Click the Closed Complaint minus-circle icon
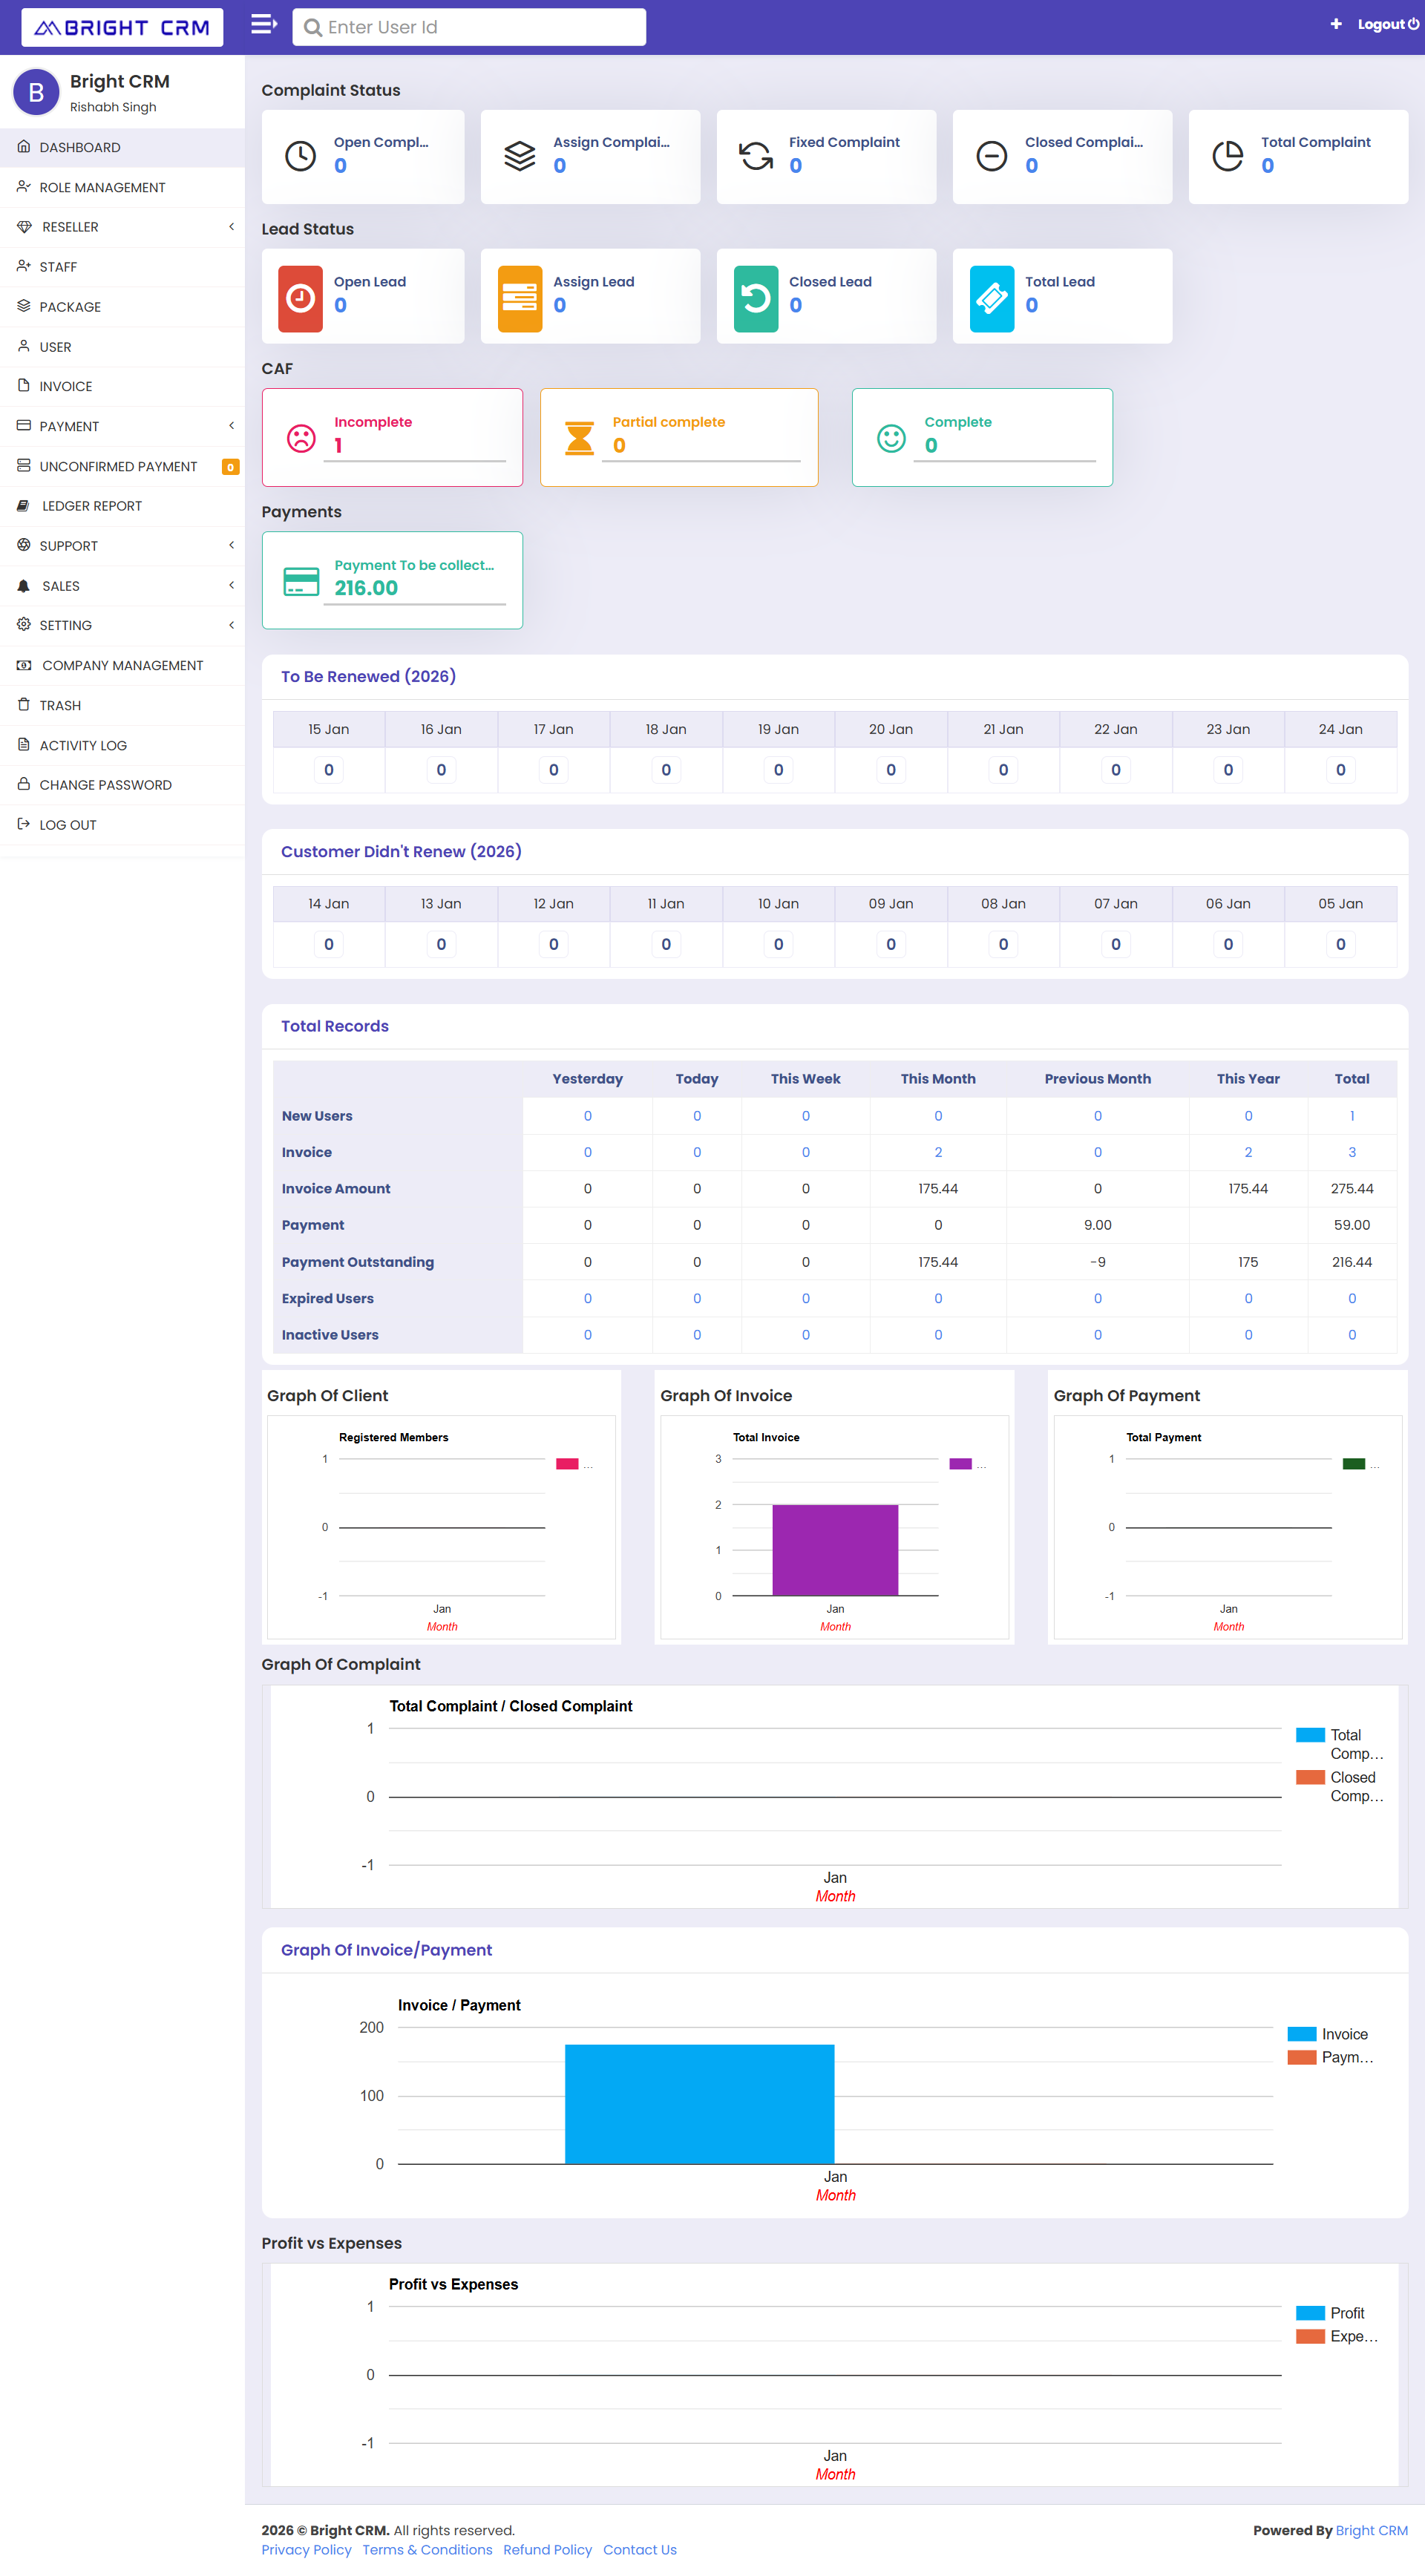The image size is (1425, 2576). (x=992, y=156)
